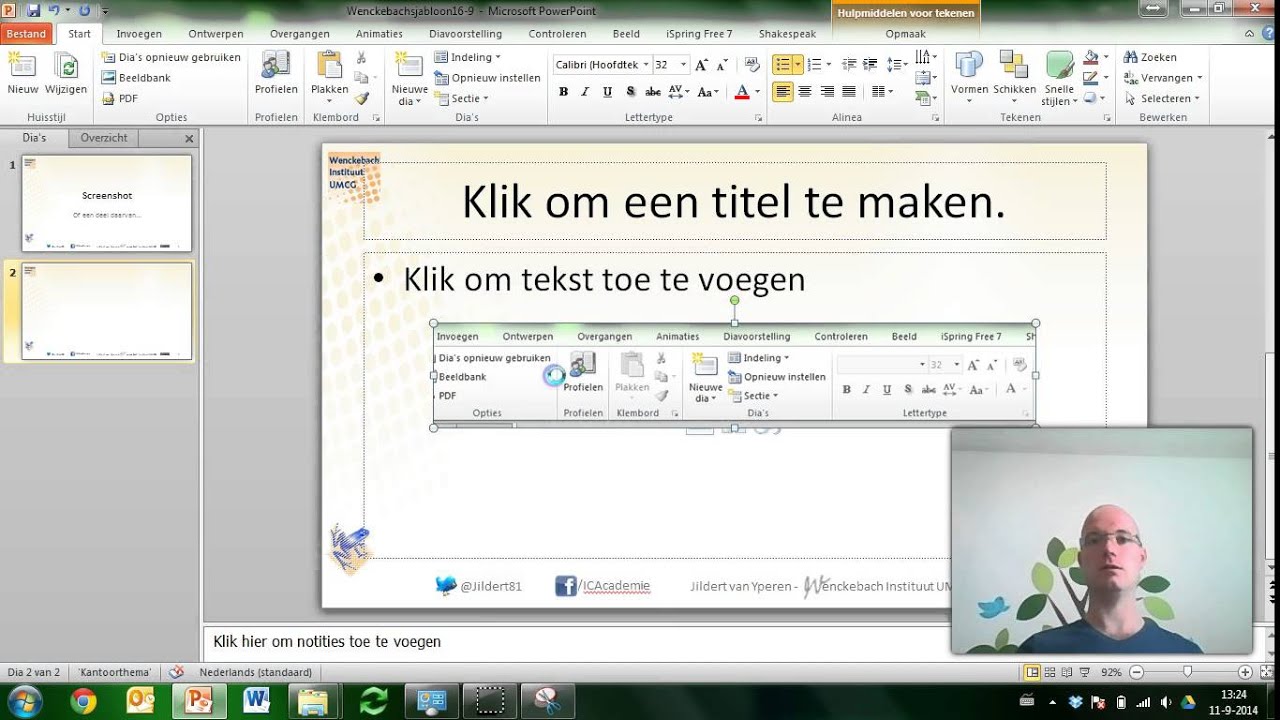Switch to slide sorter view icon
This screenshot has width=1280, height=720.
coord(1049,672)
